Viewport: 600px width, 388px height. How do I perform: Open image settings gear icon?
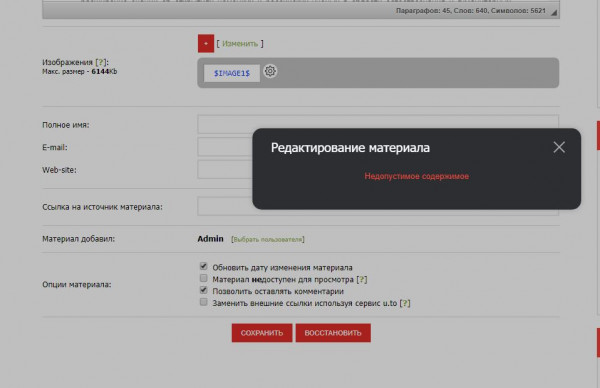(270, 71)
